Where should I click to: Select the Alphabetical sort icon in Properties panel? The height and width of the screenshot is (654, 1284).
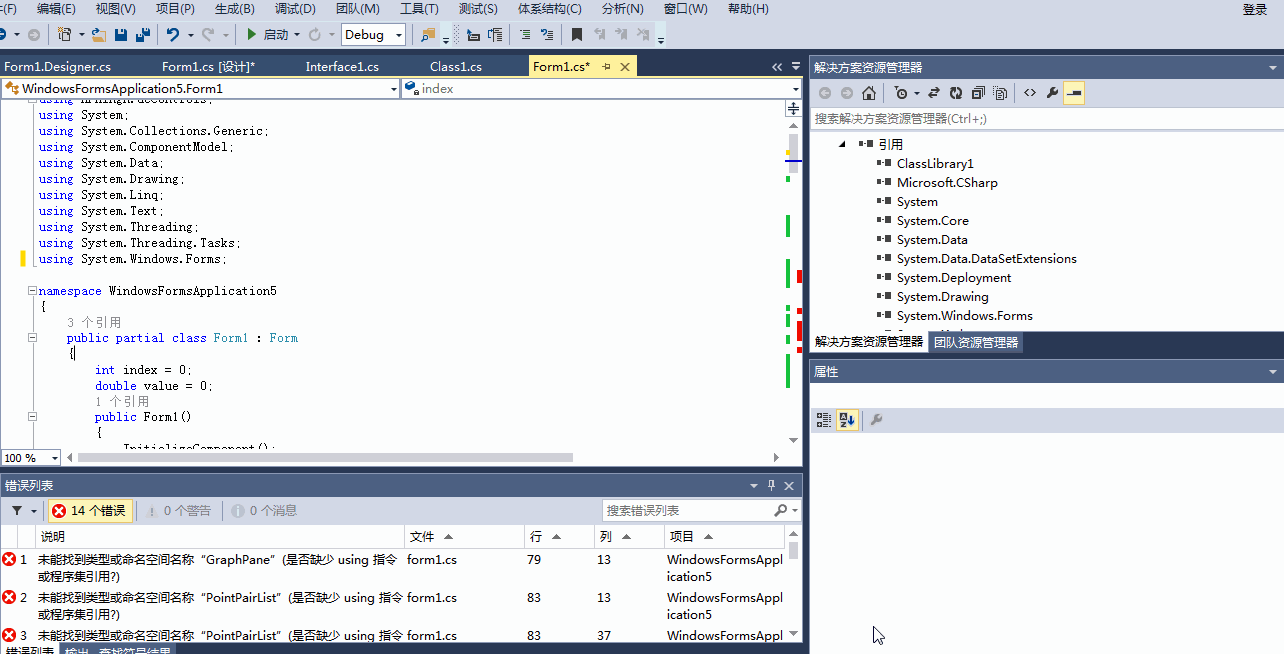[x=846, y=420]
